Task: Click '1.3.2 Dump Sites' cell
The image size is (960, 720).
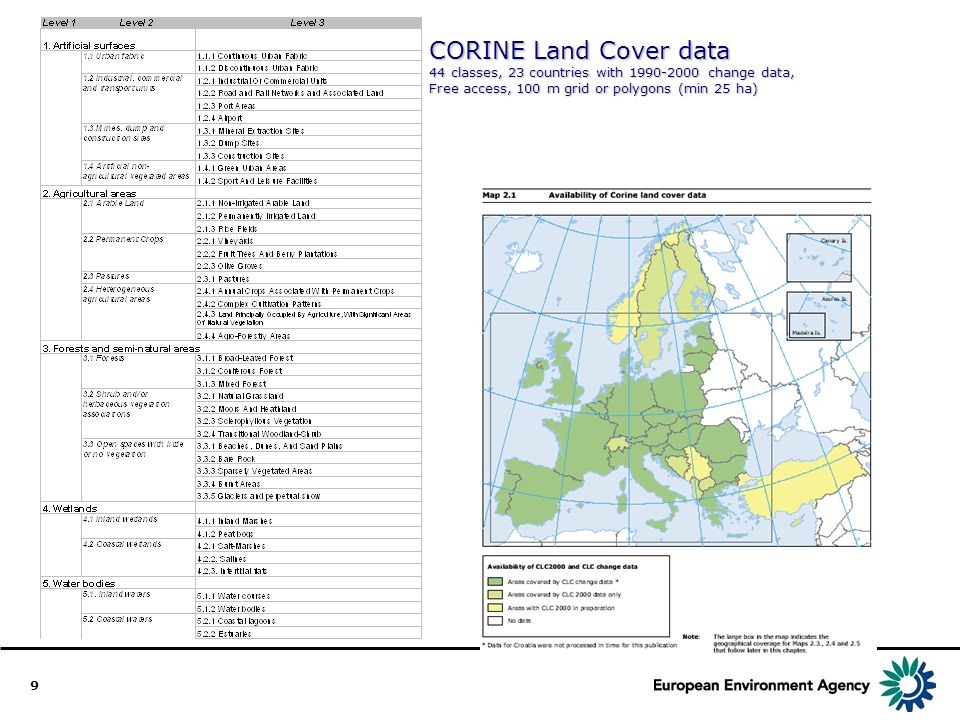Action: [x=309, y=143]
